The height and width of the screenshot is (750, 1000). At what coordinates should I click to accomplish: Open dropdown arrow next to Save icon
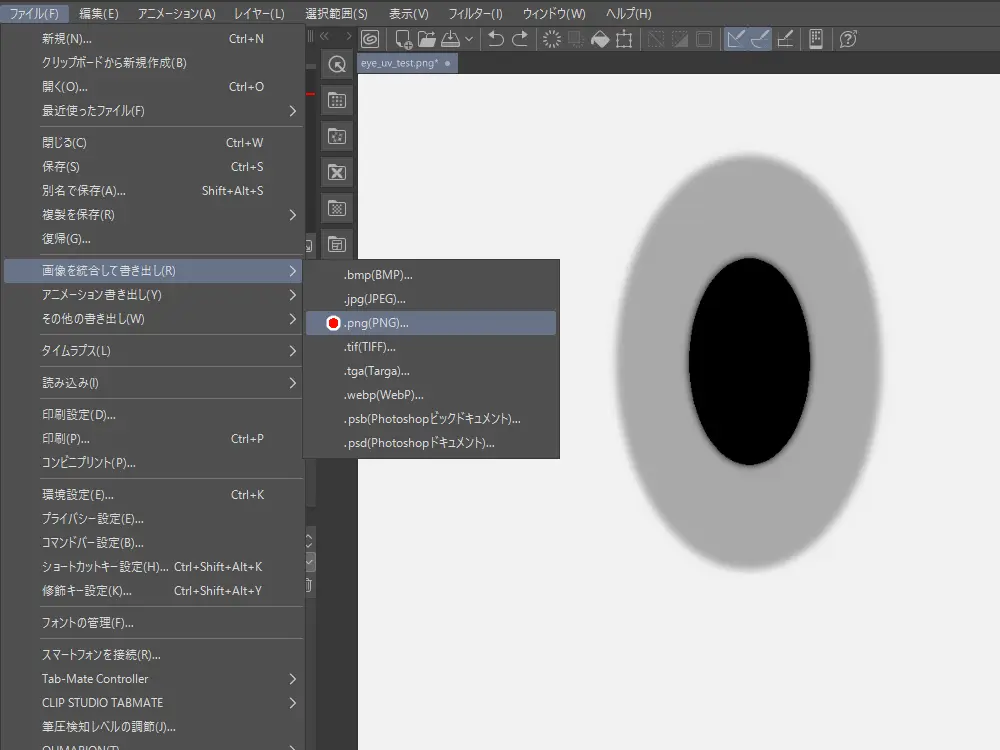tap(469, 40)
